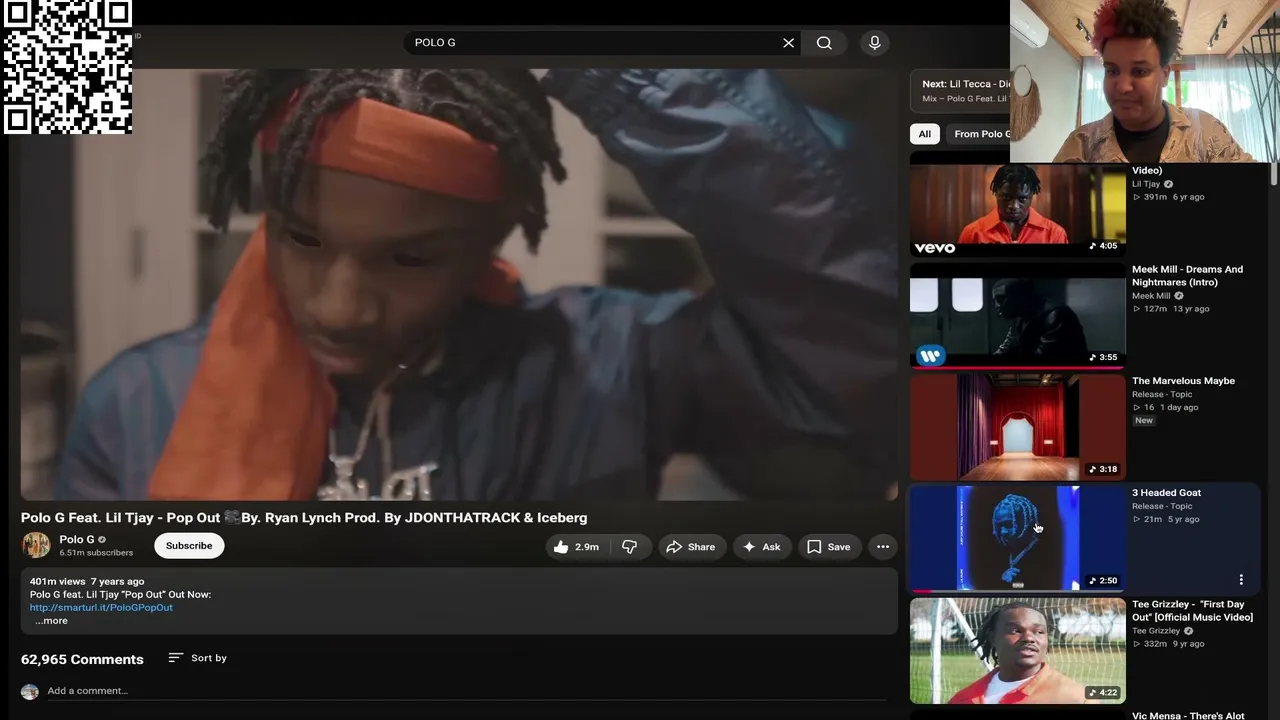This screenshot has width=1280, height=720.
Task: Open the Lil Tjay channel name
Action: (x=1146, y=184)
